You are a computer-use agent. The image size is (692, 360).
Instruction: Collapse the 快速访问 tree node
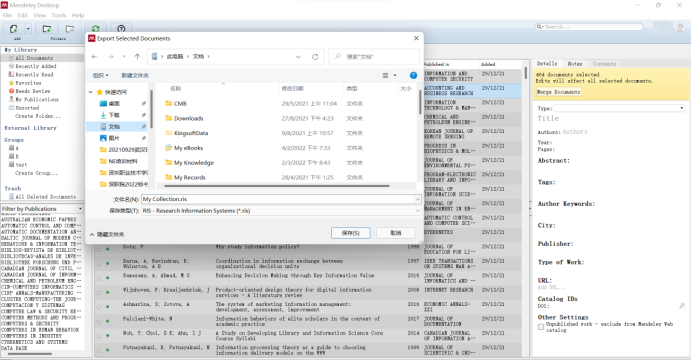(90, 92)
